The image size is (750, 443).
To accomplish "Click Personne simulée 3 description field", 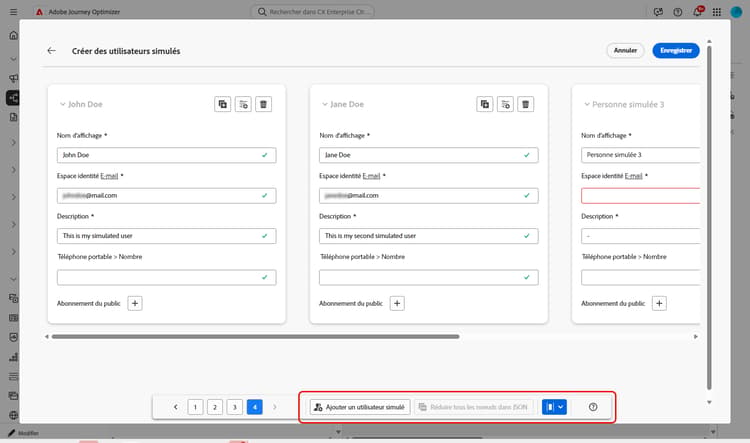I will [x=640, y=236].
